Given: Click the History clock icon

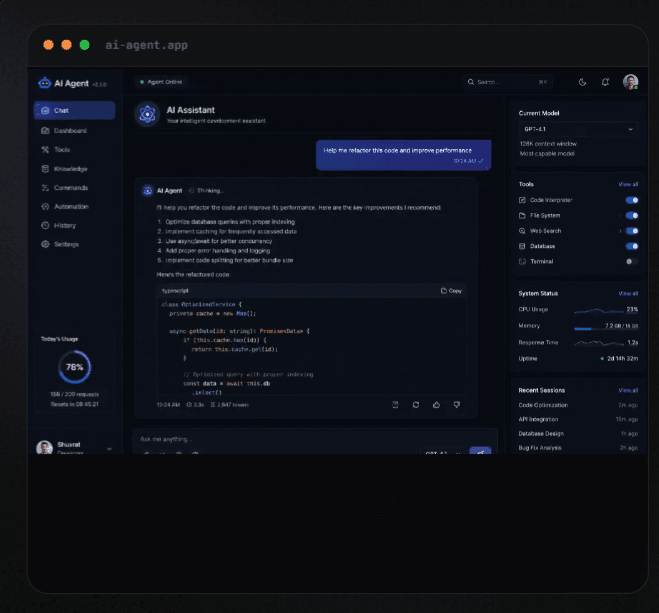Looking at the screenshot, I should [x=45, y=226].
